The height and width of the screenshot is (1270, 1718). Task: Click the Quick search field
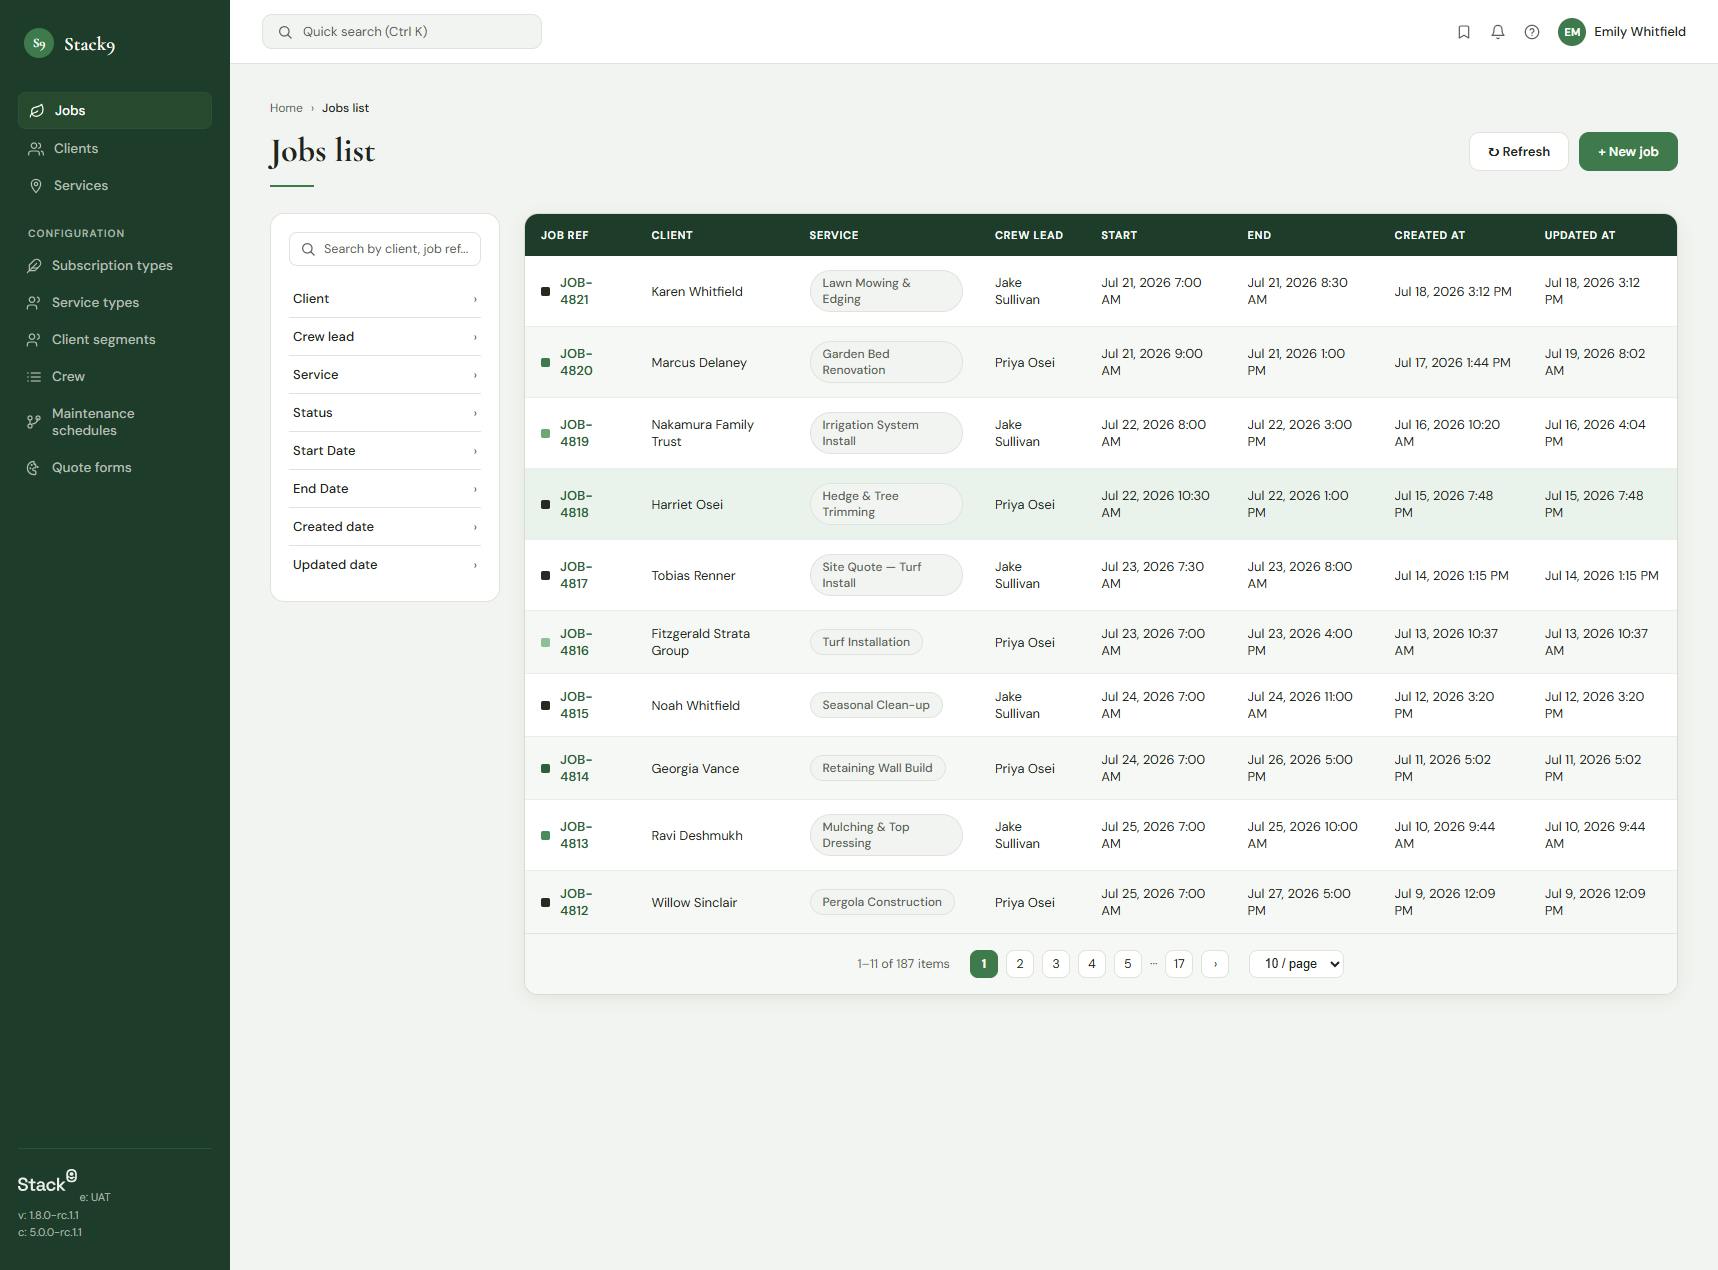[x=402, y=32]
